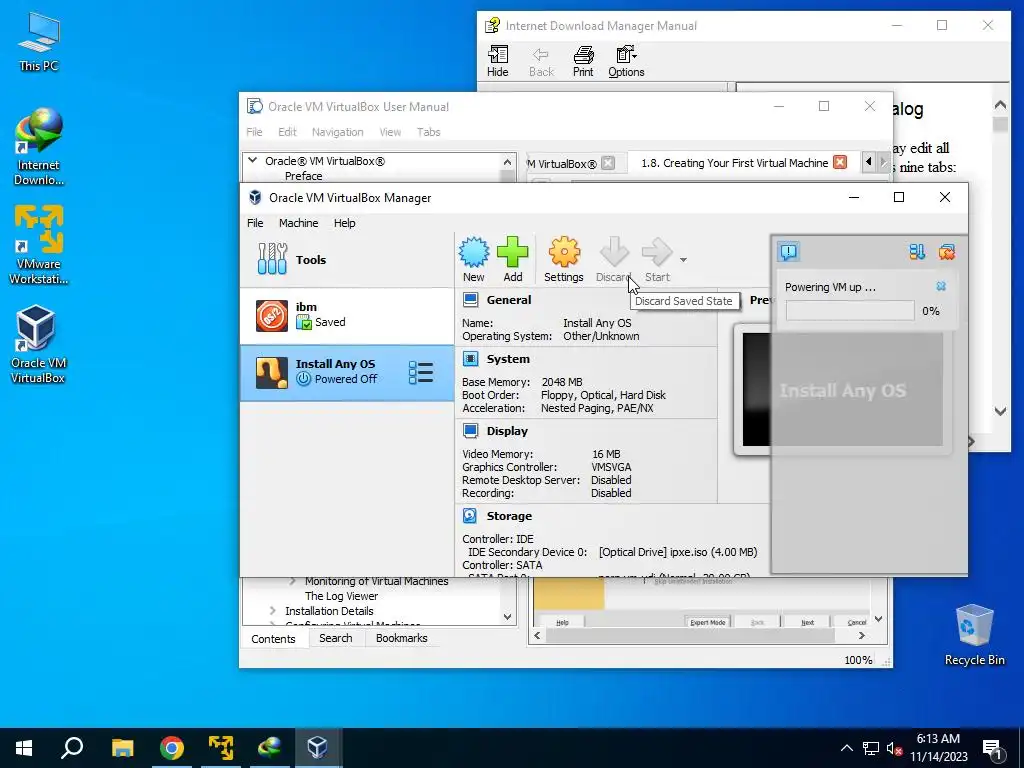Screen dimensions: 1024x768
Task: Click the Storage section icon
Action: [x=470, y=516]
